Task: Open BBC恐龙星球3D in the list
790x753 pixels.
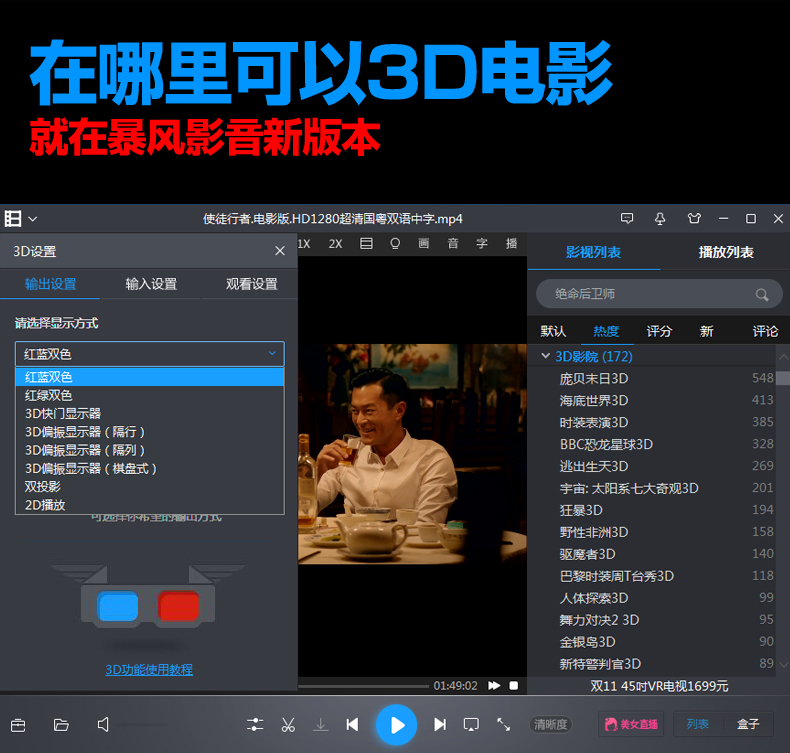Action: click(606, 444)
